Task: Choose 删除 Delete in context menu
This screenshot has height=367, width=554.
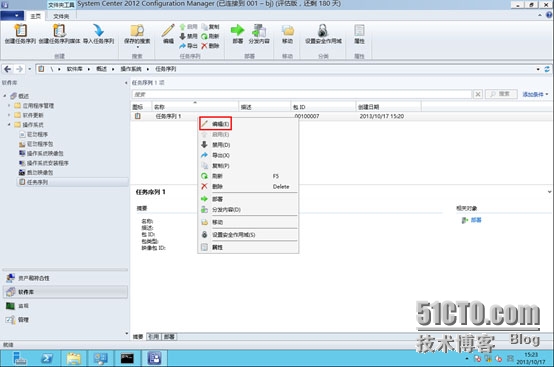Action: coord(248,187)
